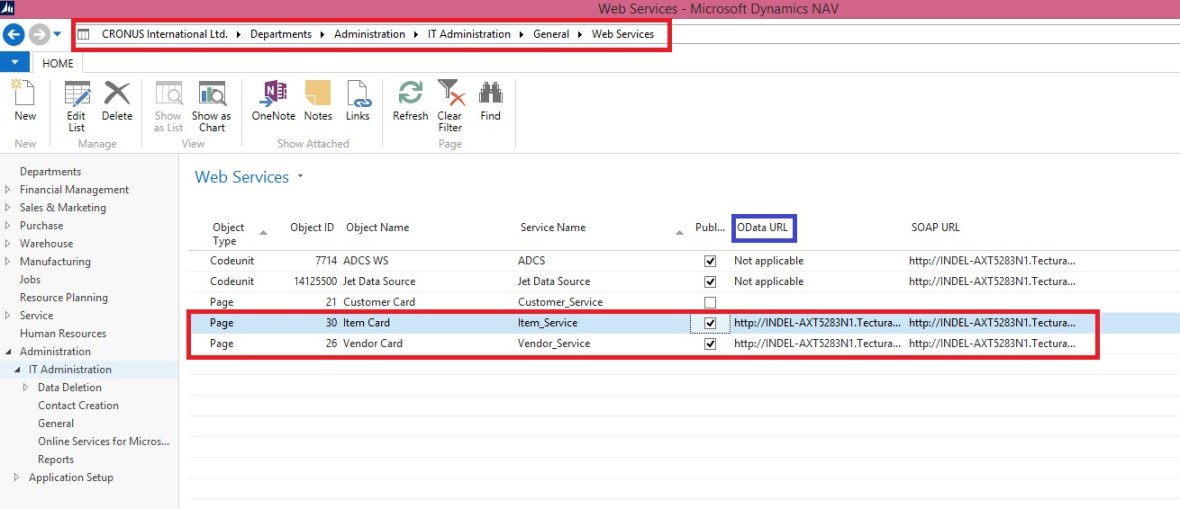Collapse IT Administration node
The width and height of the screenshot is (1180, 509).
[17, 370]
